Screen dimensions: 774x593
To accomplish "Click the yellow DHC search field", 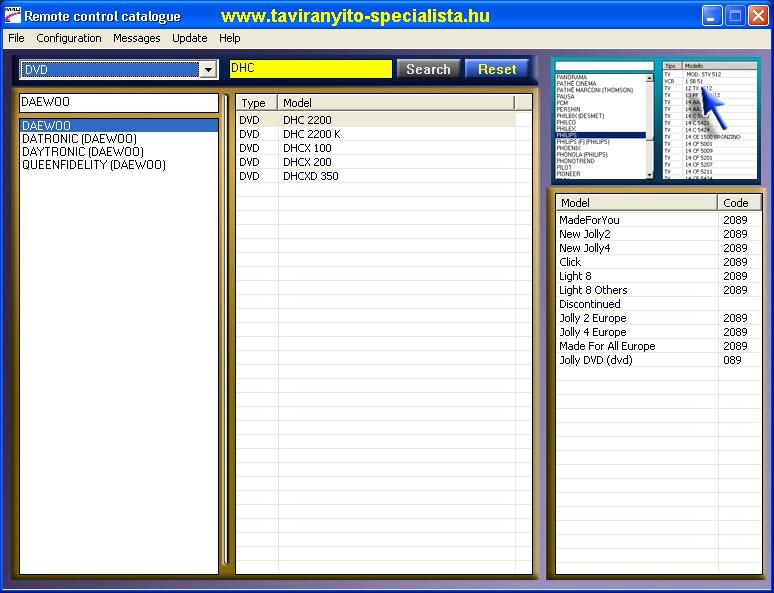I will point(310,69).
